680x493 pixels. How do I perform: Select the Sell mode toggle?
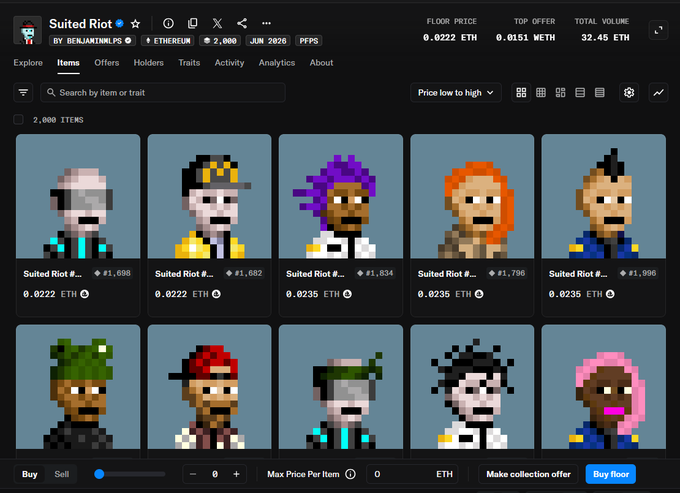[62, 474]
